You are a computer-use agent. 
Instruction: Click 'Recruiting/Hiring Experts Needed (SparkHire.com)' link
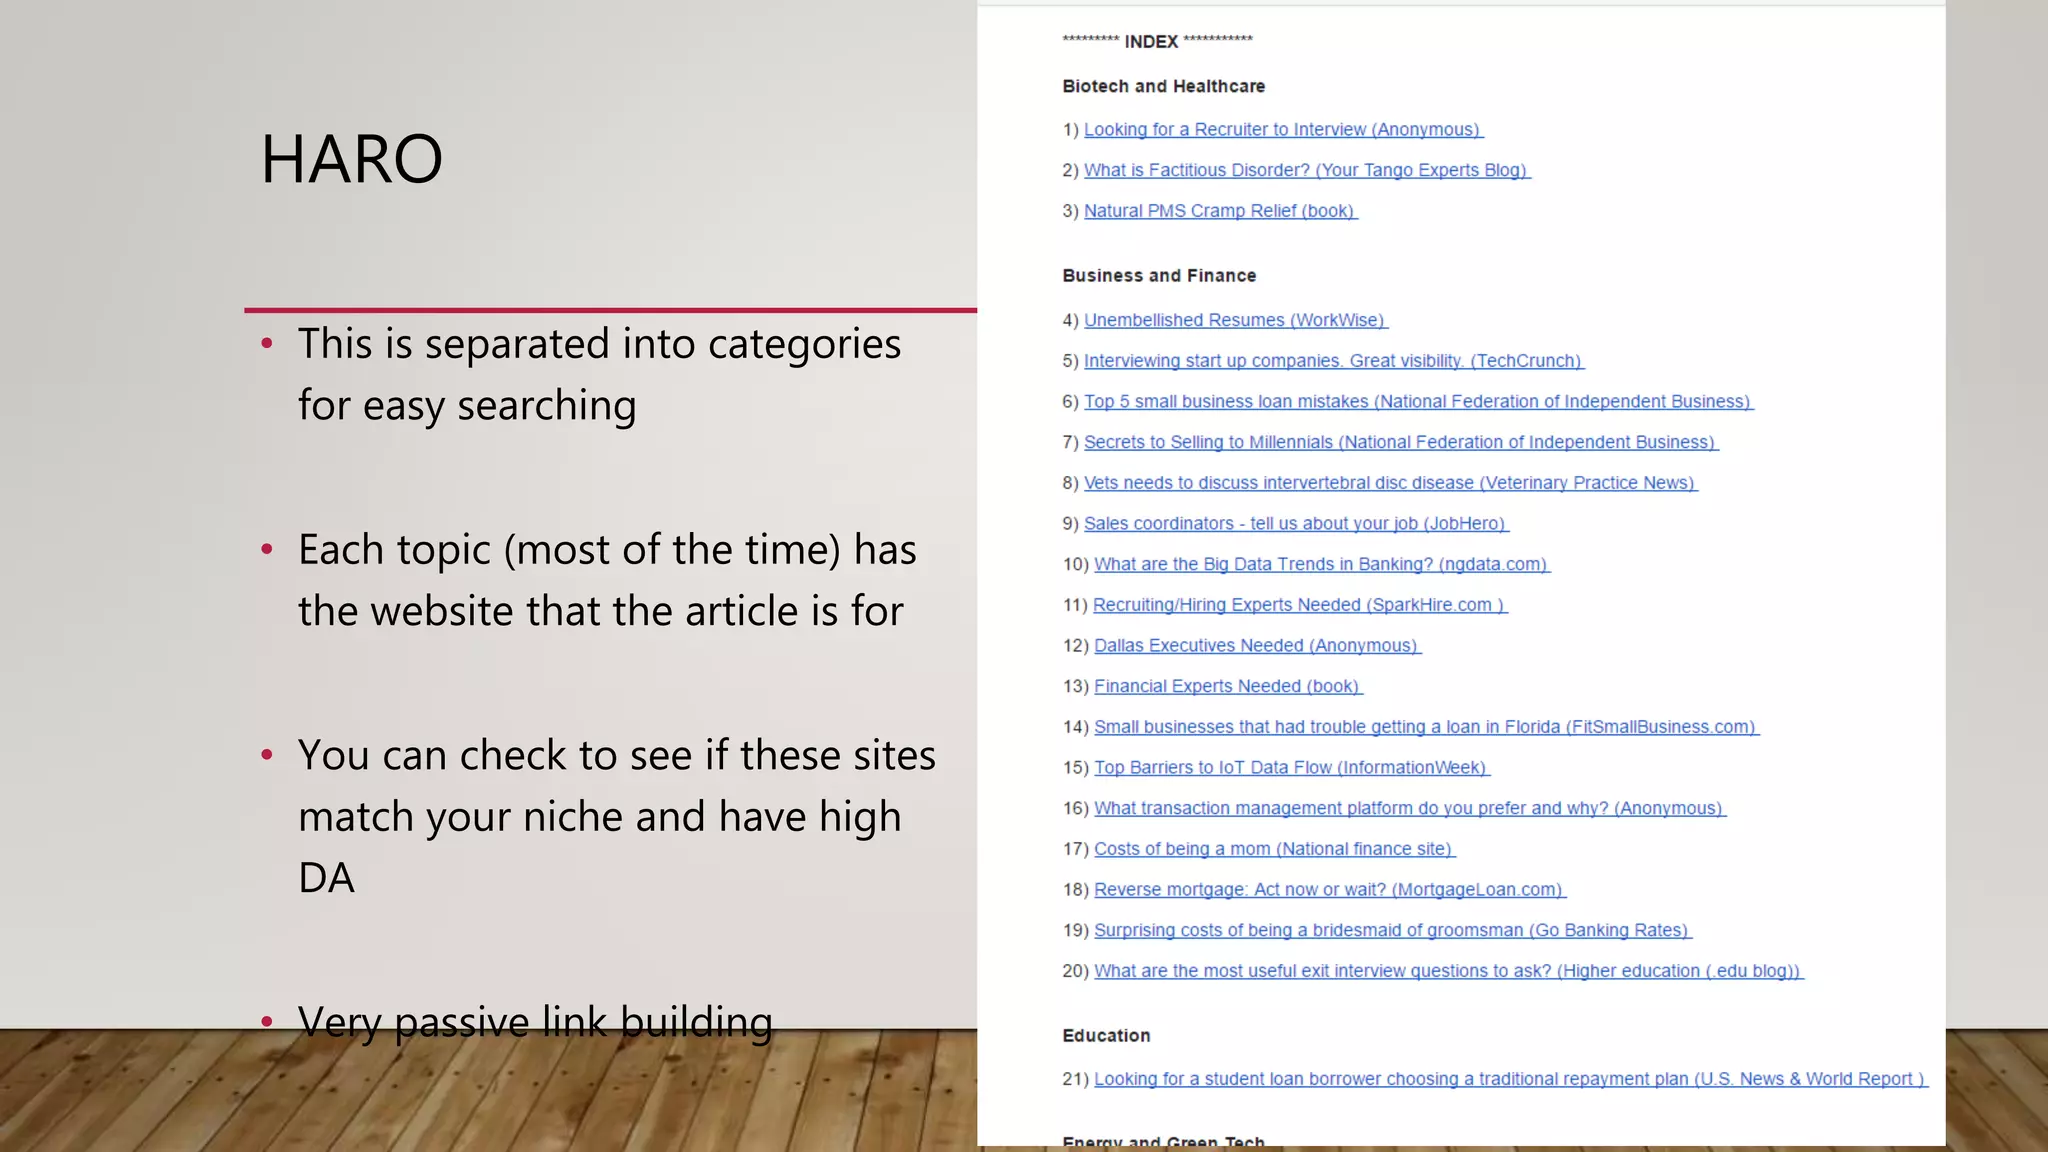[x=1300, y=605]
